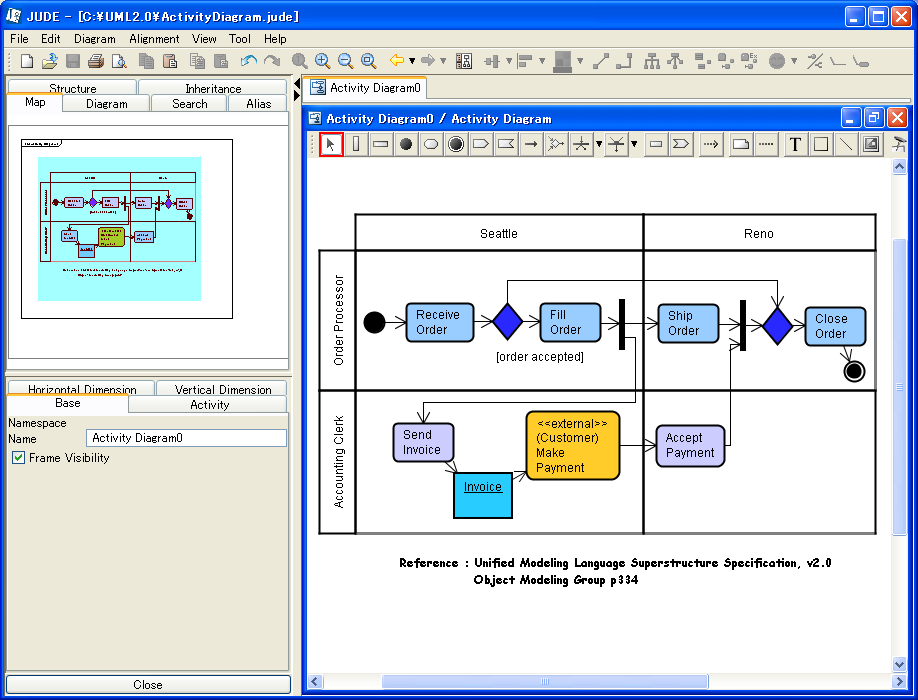Viewport: 918px width, 700px height.
Task: Open the vertical align dropdown arrow
Action: [x=542, y=61]
